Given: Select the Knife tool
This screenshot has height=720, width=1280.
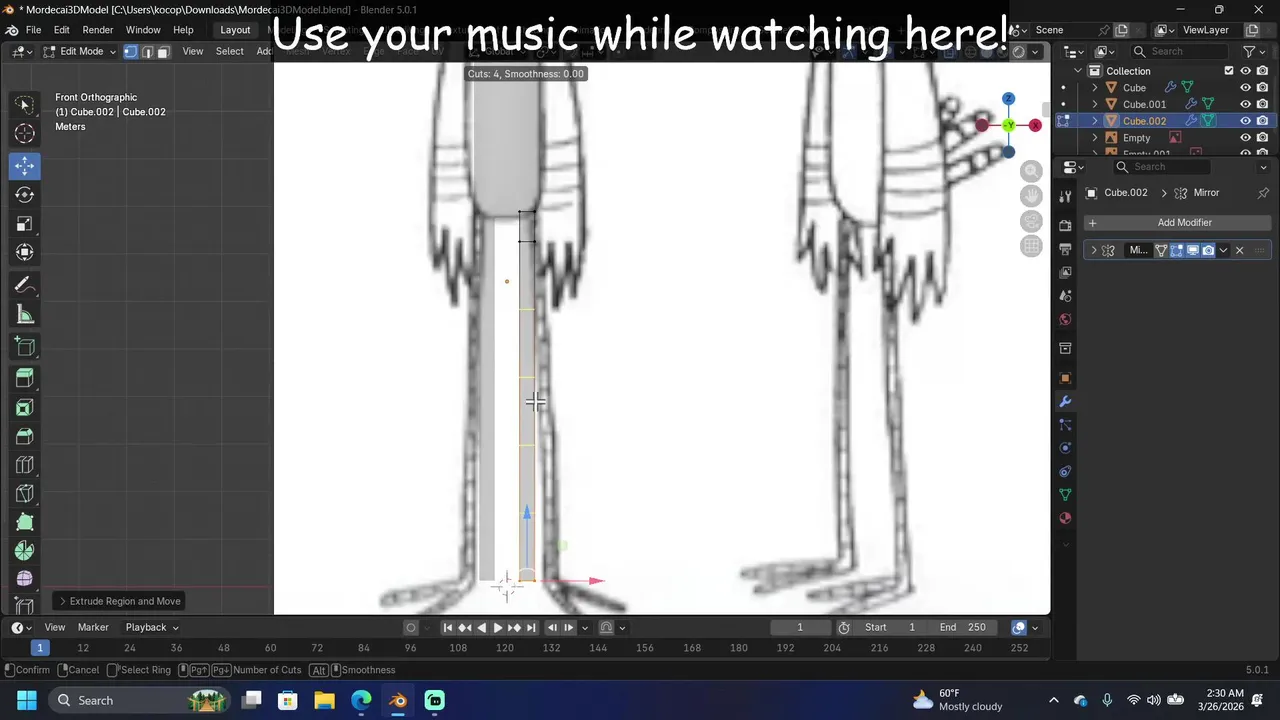Looking at the screenshot, I should 25,494.
